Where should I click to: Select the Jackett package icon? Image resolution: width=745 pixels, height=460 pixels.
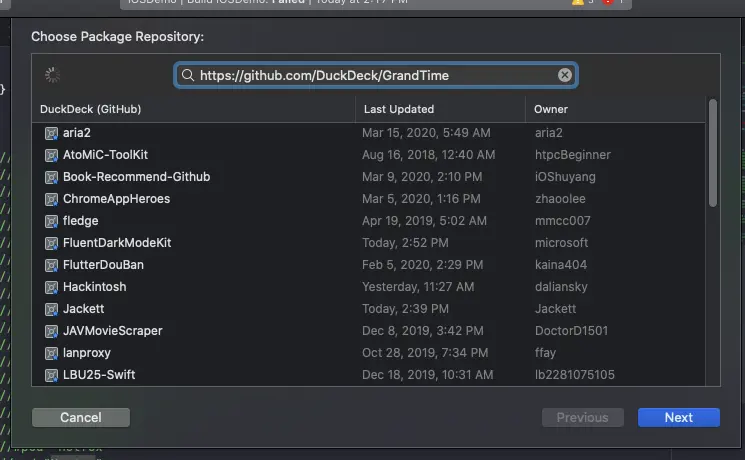pos(51,309)
